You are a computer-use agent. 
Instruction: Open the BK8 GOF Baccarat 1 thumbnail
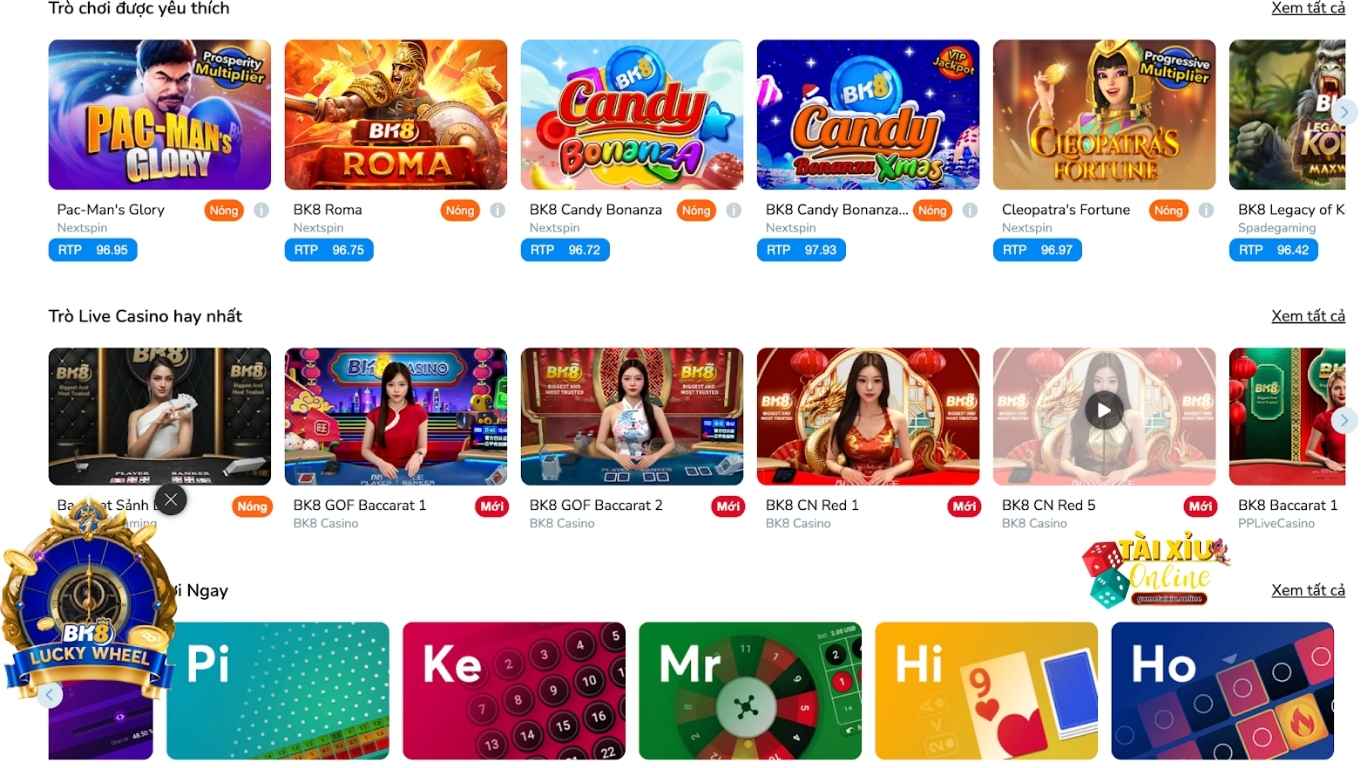click(x=396, y=417)
